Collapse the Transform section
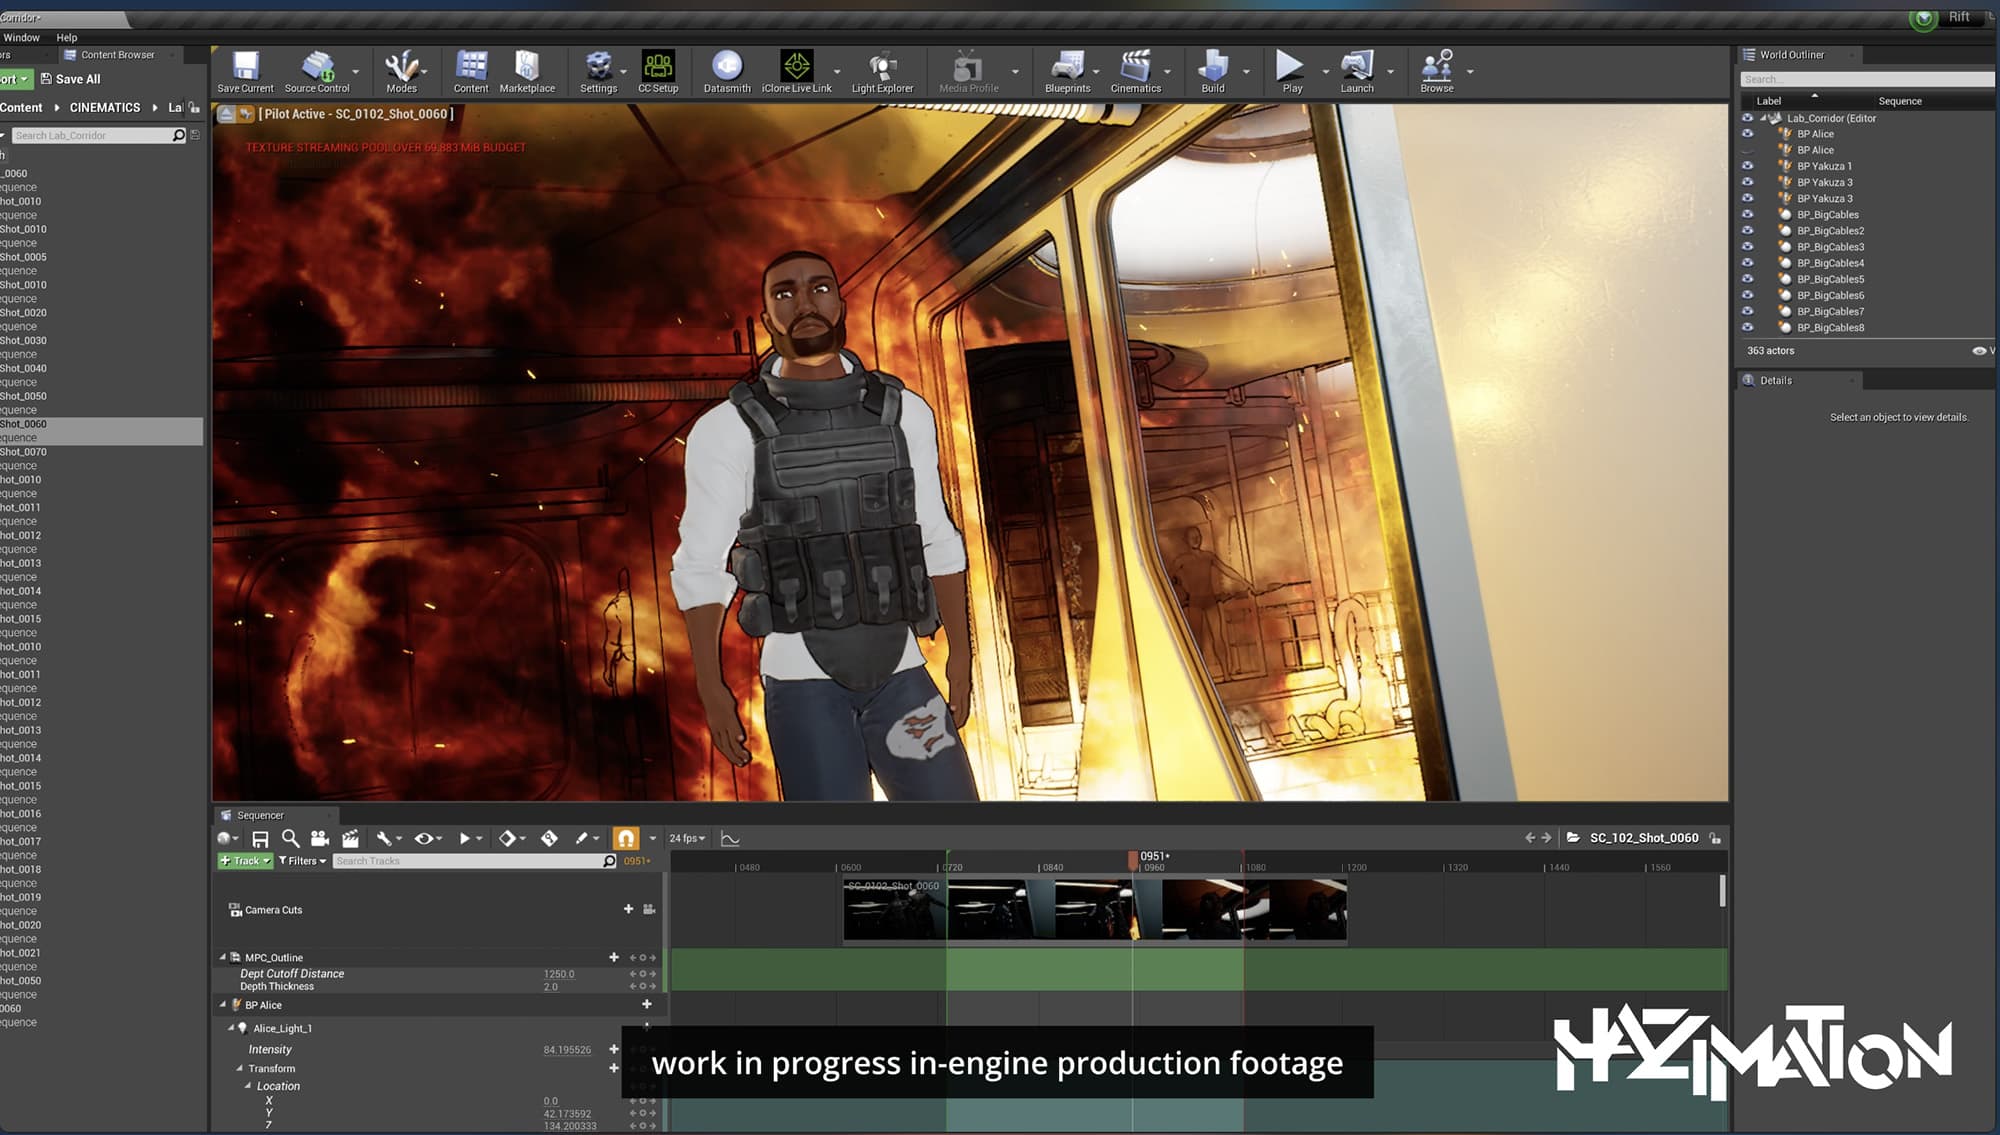Viewport: 2000px width, 1135px height. click(x=239, y=1068)
